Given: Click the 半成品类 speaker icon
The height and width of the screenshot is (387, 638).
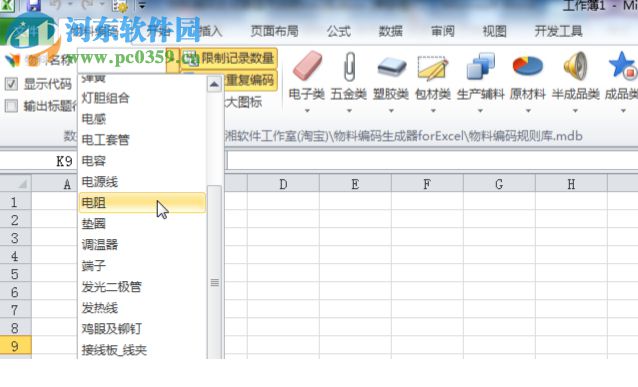Looking at the screenshot, I should tap(575, 66).
